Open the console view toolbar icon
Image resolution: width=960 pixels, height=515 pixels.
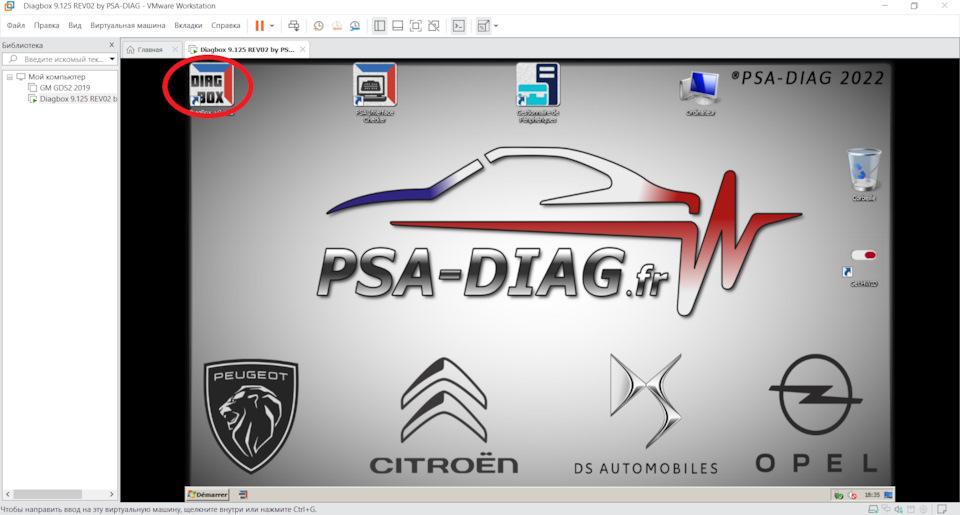click(x=459, y=26)
